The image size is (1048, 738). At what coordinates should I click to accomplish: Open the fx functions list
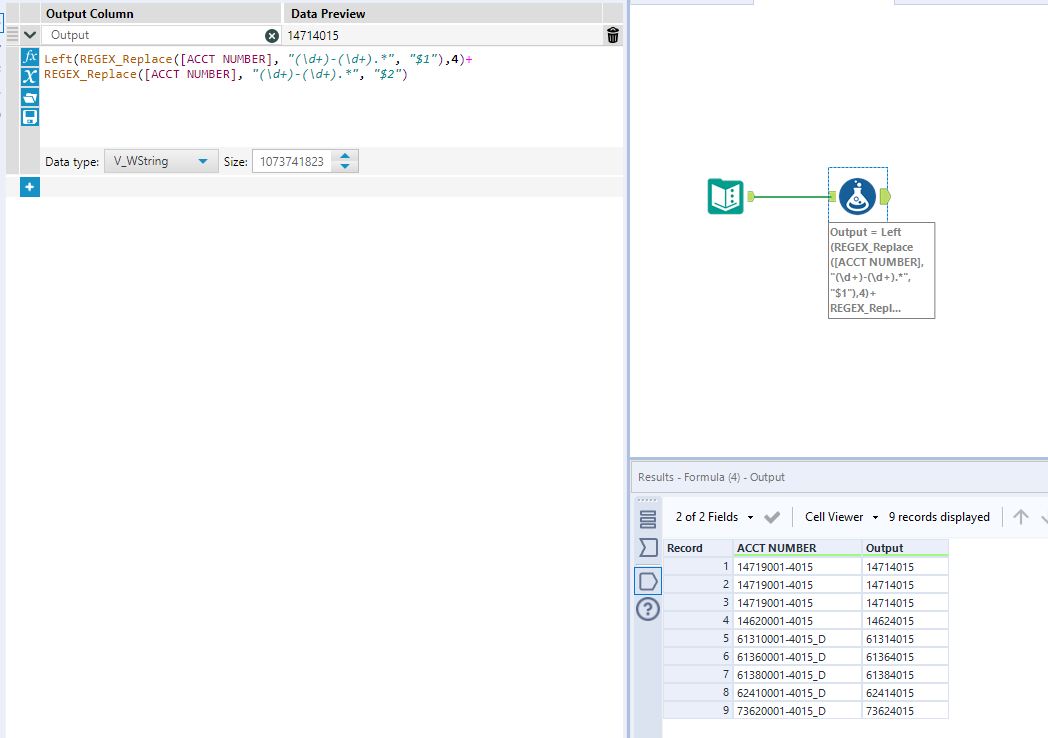click(x=30, y=57)
